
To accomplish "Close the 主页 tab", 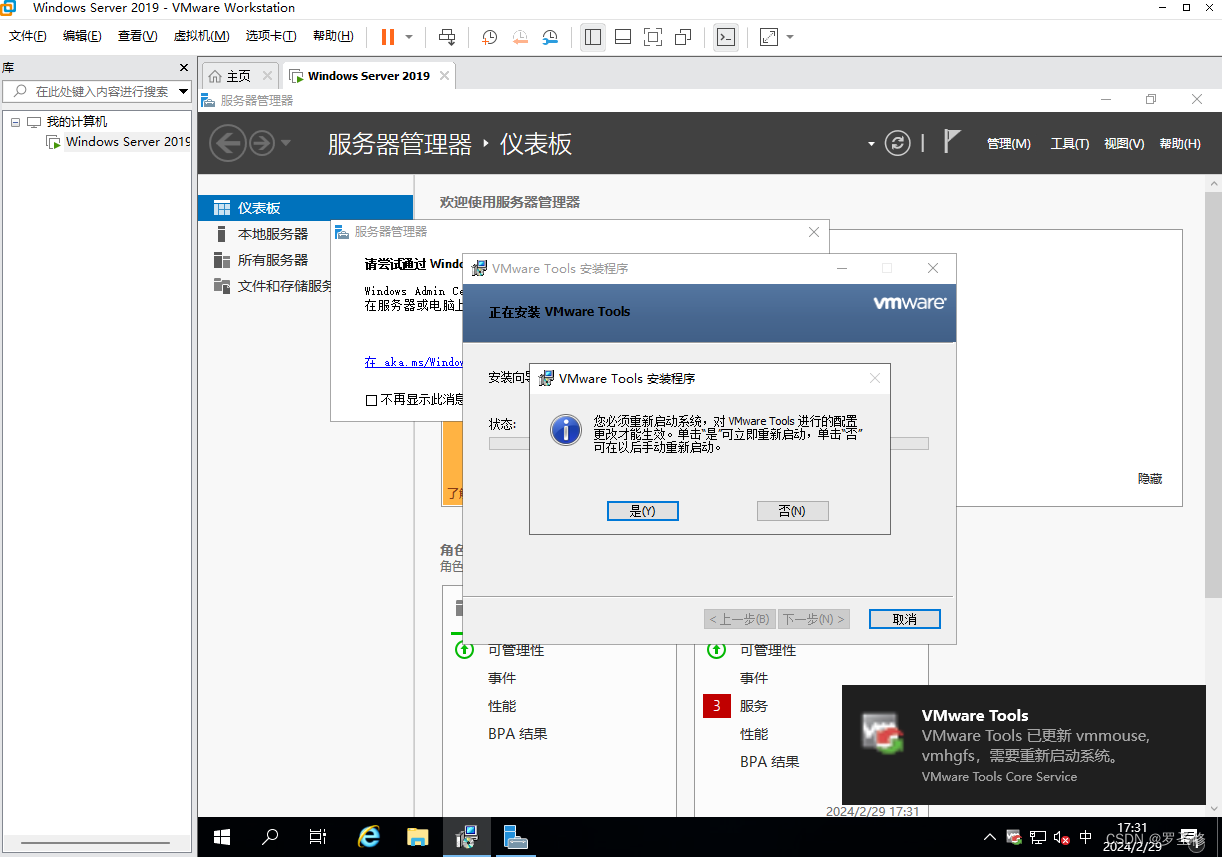I will click(x=267, y=75).
